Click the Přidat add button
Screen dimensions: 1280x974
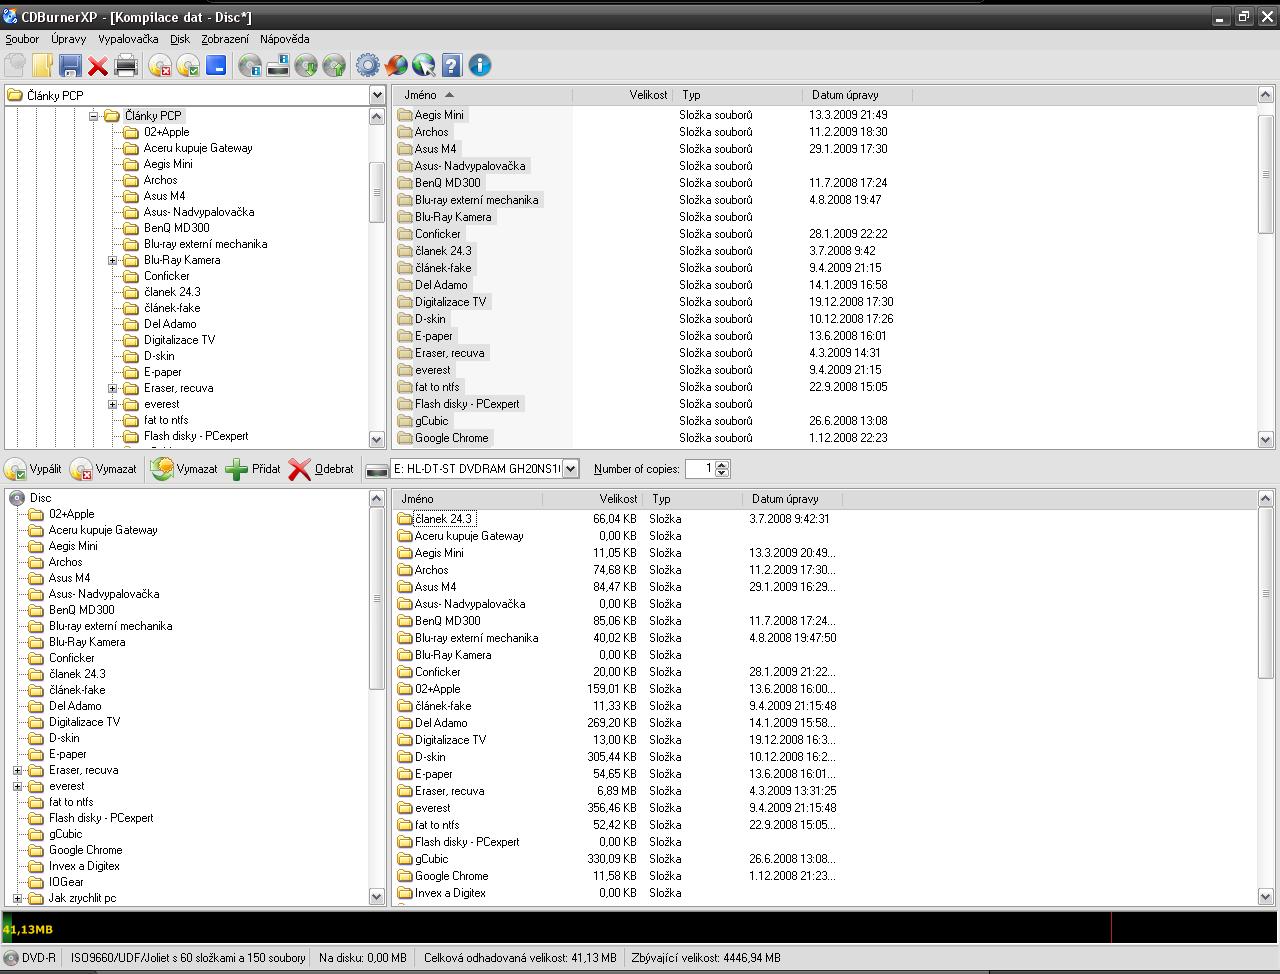pos(253,469)
